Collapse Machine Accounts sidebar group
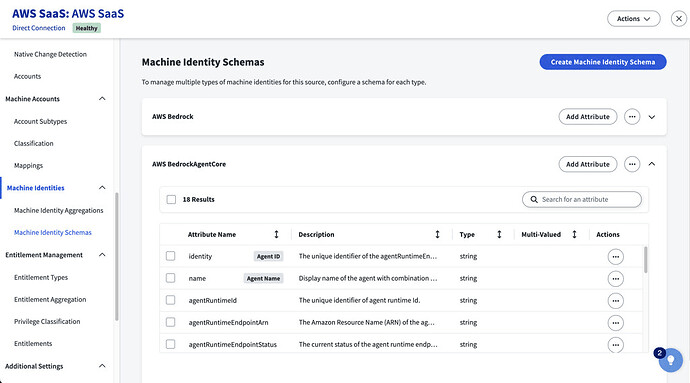 coord(102,99)
